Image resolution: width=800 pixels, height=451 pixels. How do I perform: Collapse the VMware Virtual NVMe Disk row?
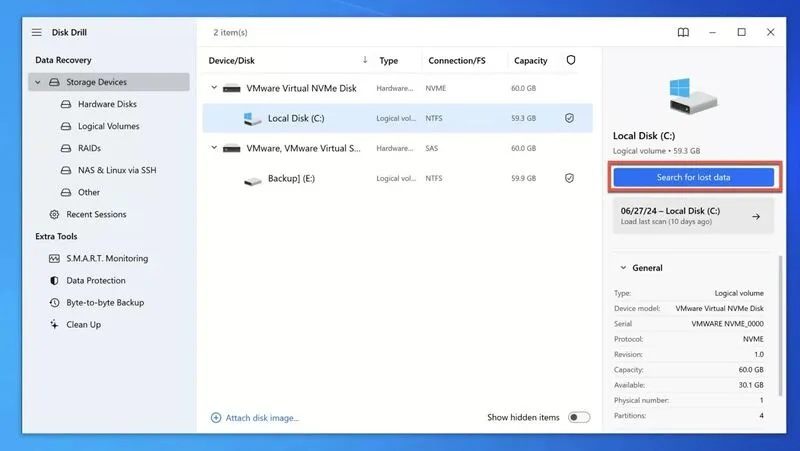214,88
